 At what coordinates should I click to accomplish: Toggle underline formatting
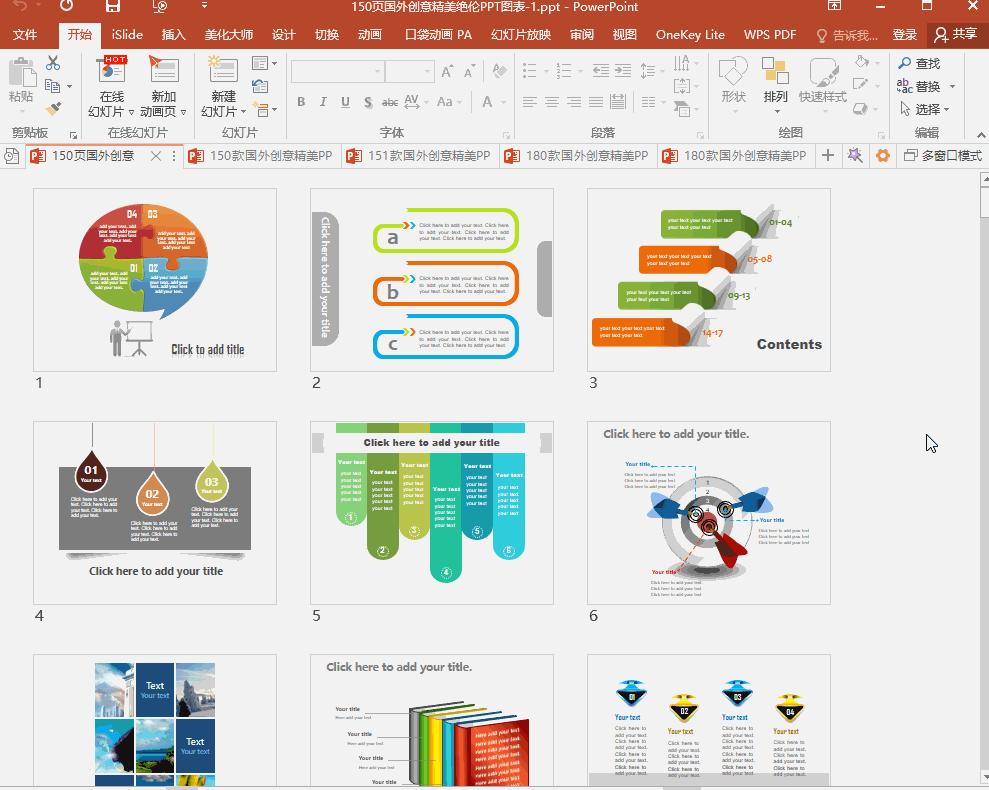[x=345, y=102]
